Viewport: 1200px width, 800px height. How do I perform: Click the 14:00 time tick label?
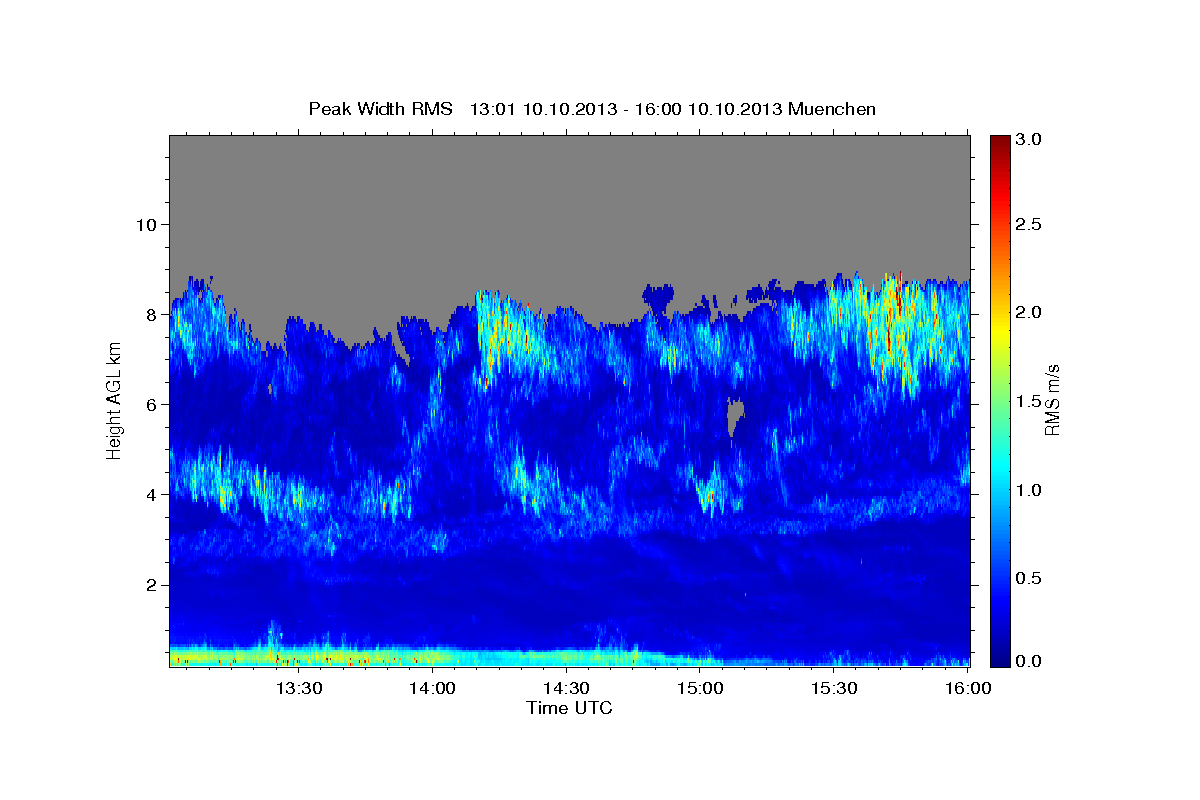tap(431, 689)
